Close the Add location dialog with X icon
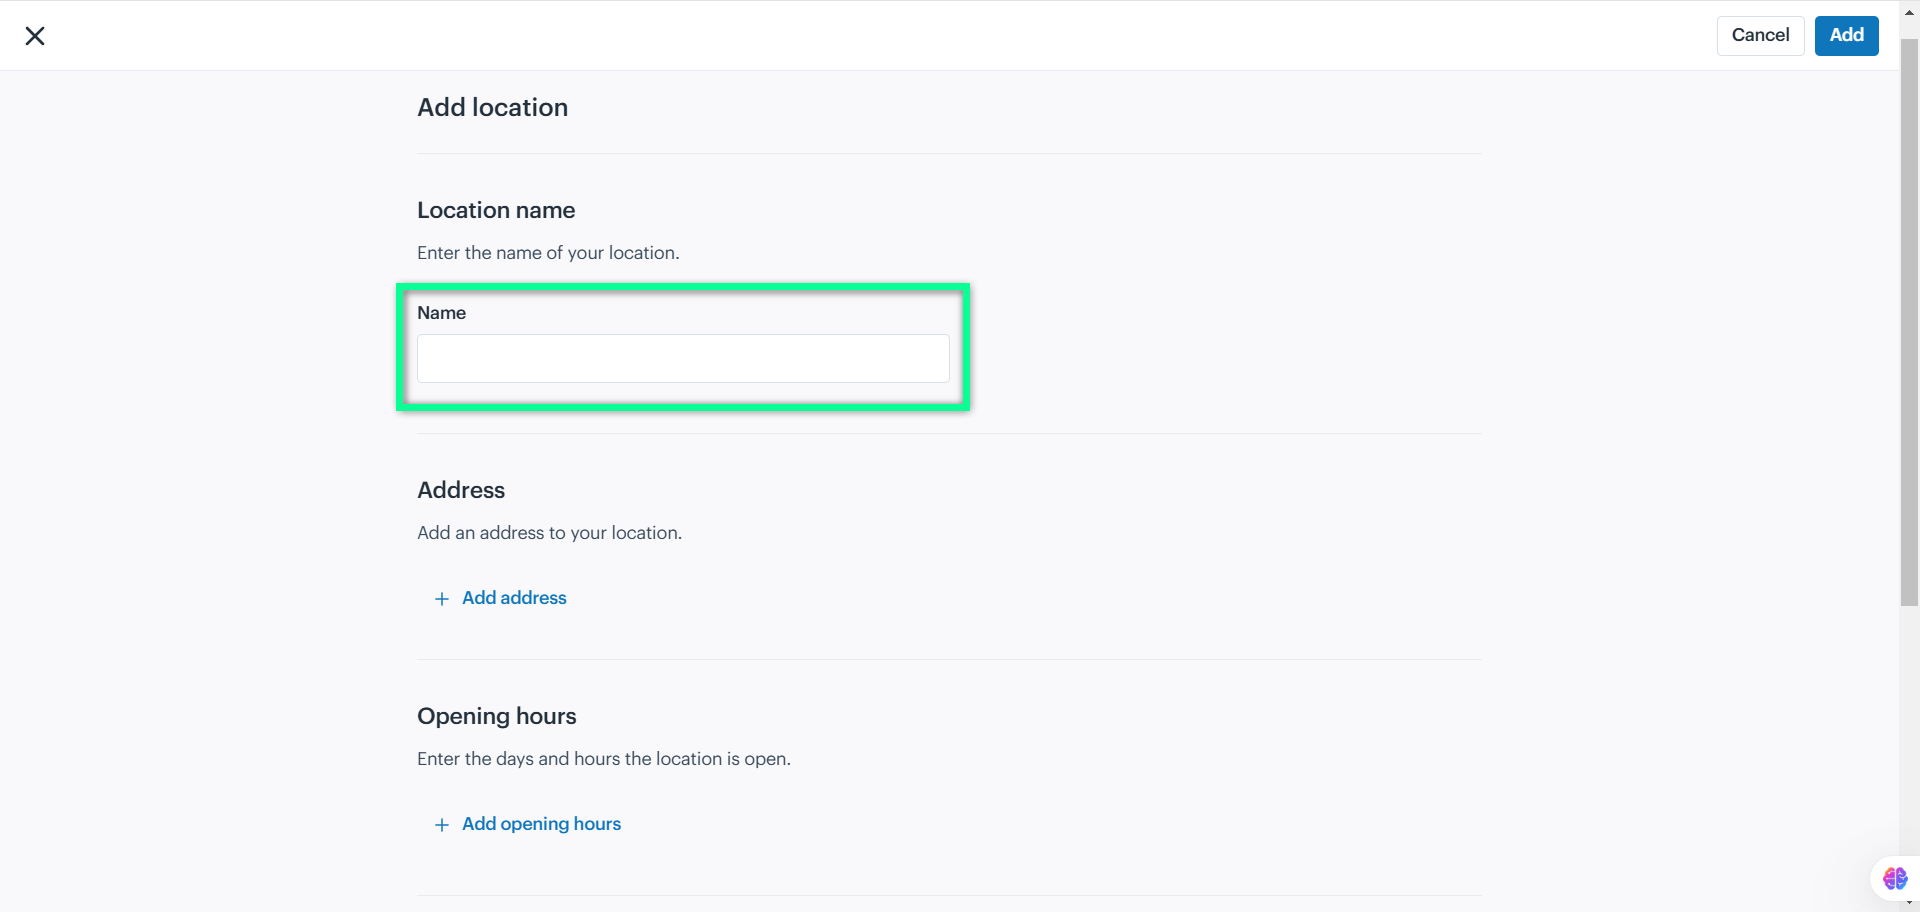Screen dimensions: 1920x912 (35, 36)
